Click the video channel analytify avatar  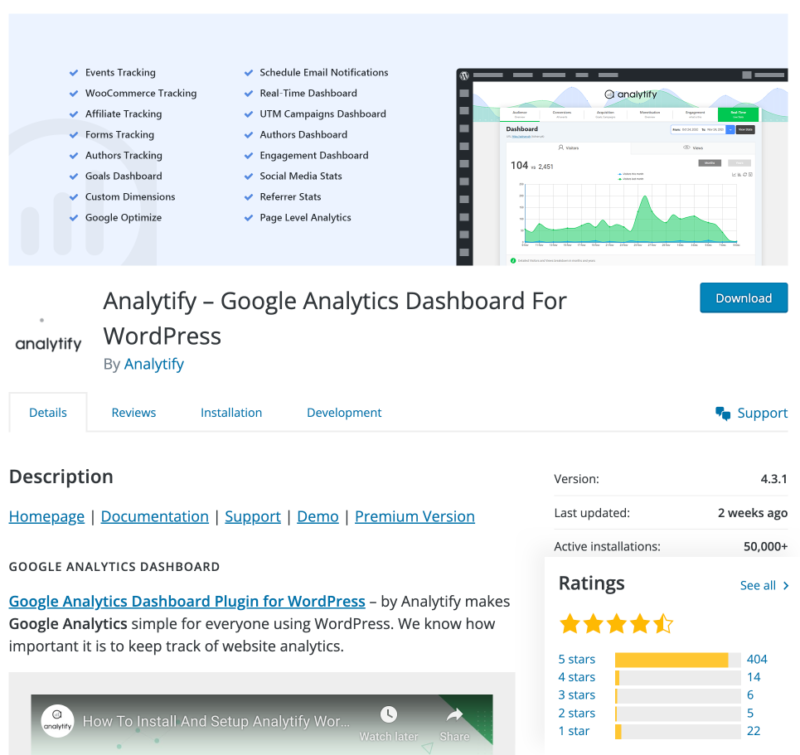tap(57, 721)
